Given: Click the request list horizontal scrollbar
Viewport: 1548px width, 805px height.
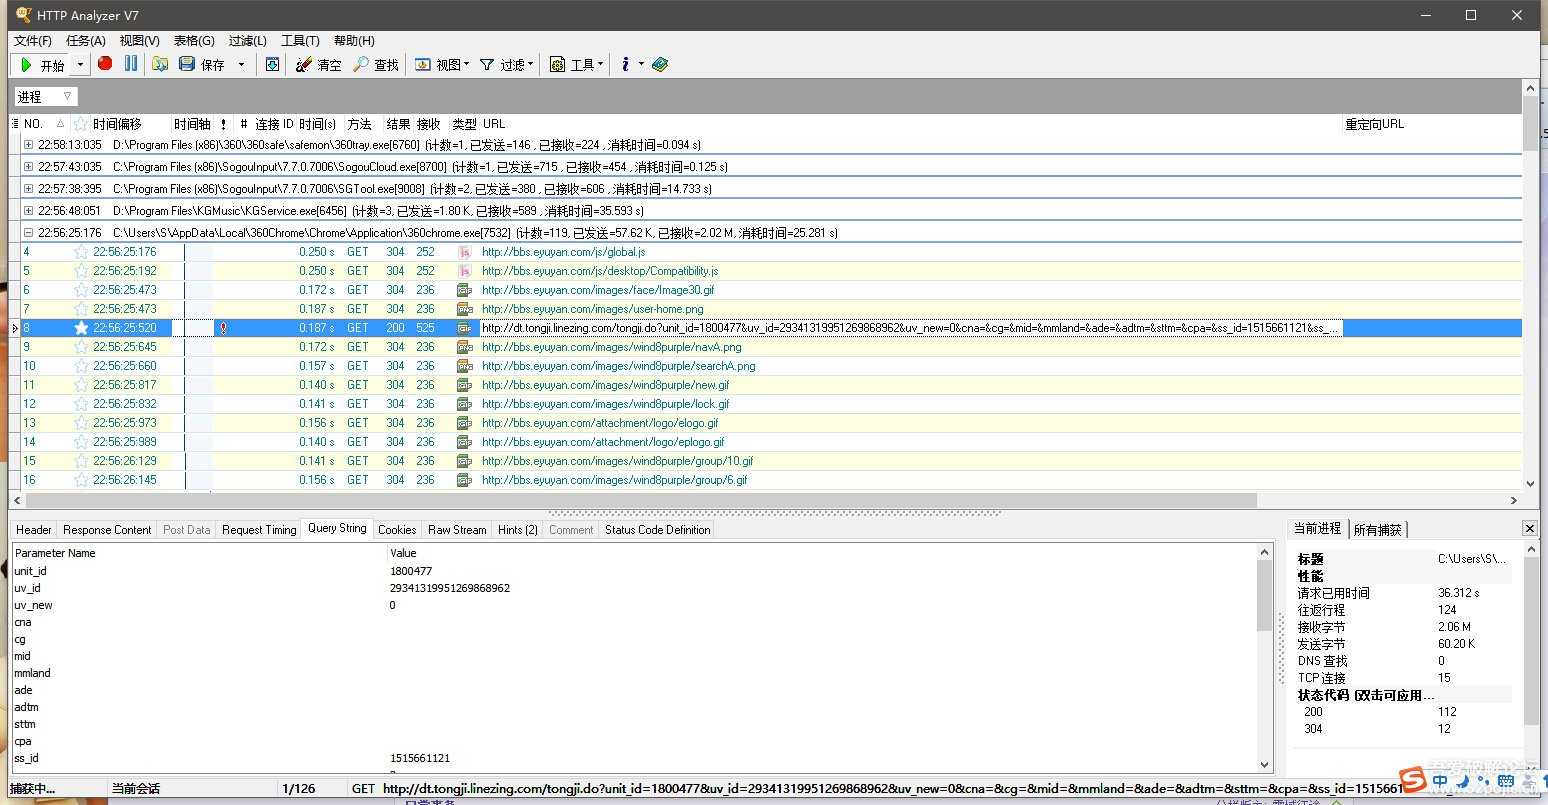Looking at the screenshot, I should coord(640,500).
